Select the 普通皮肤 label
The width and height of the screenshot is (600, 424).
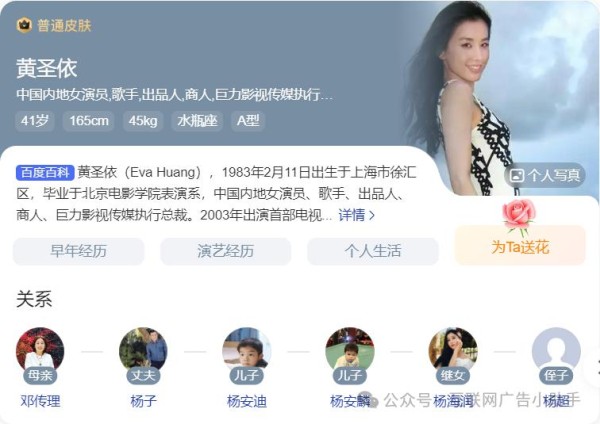pos(64,26)
